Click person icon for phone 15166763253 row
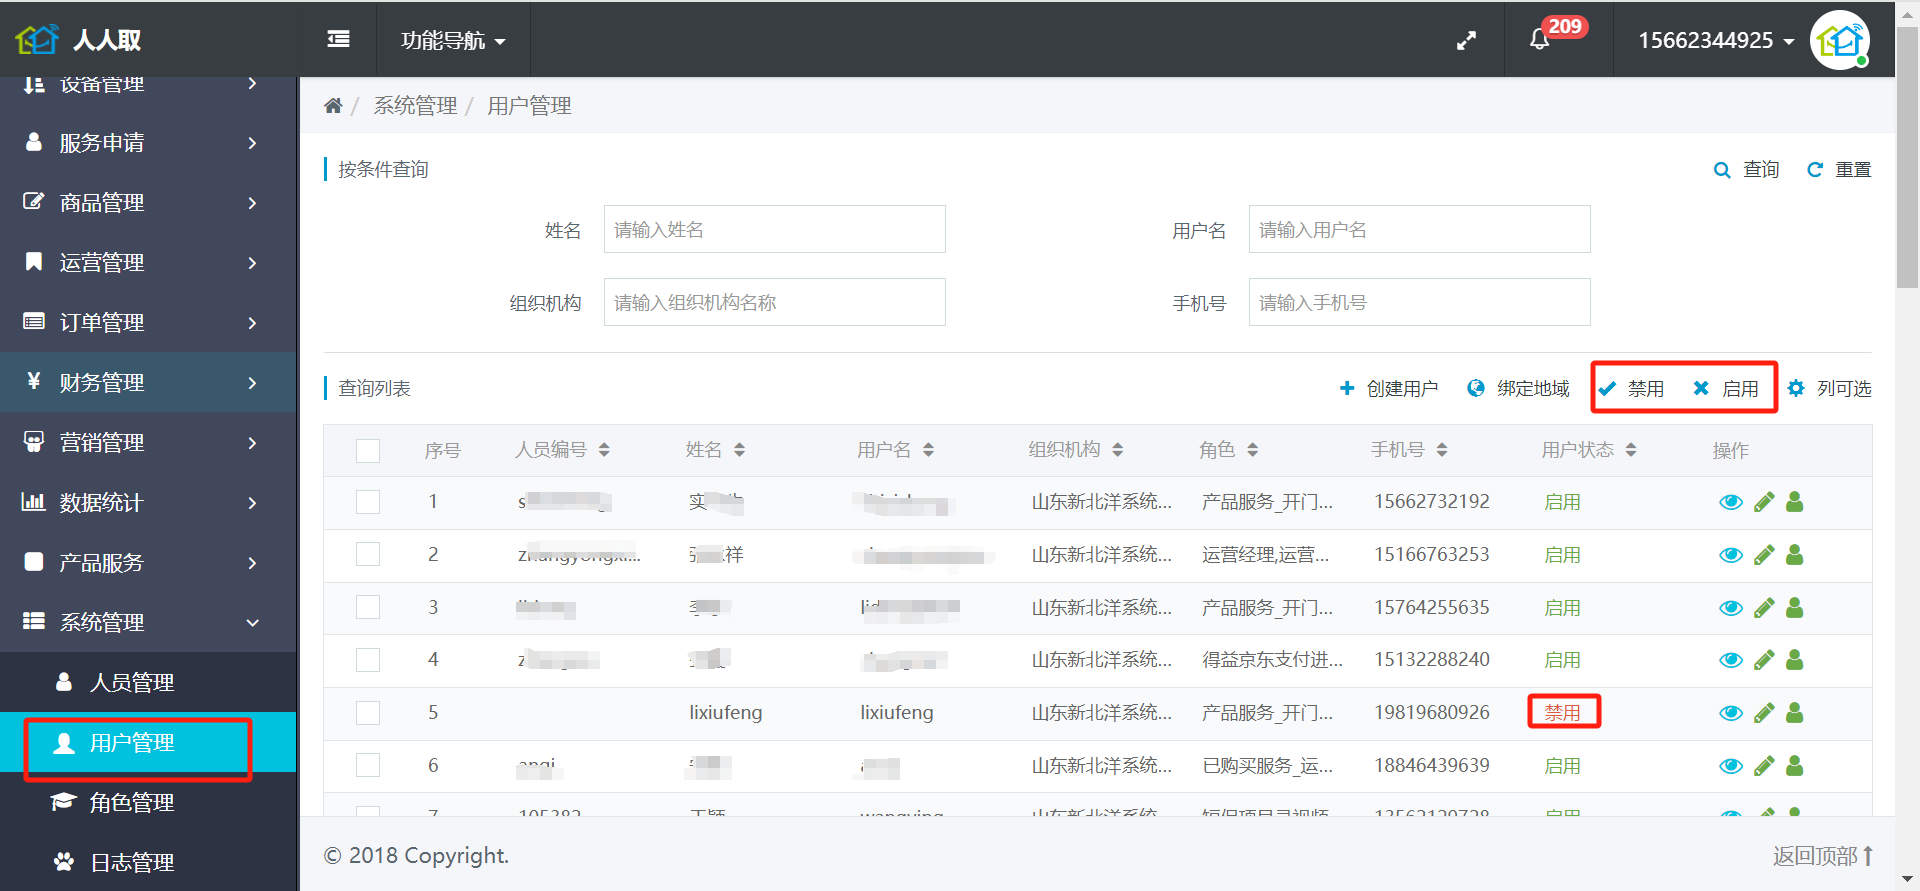The height and width of the screenshot is (891, 1920). [1795, 555]
